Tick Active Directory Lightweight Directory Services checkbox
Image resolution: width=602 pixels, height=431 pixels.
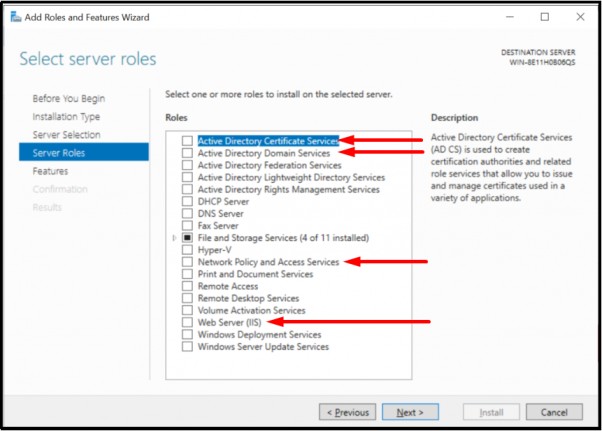187,177
